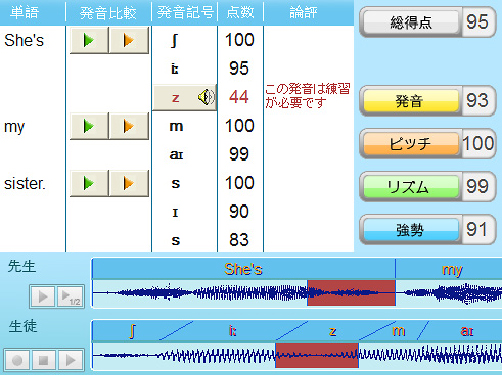Click iː marker in student phoneme timeline
Image resolution: width=502 pixels, height=376 pixels.
(232, 331)
